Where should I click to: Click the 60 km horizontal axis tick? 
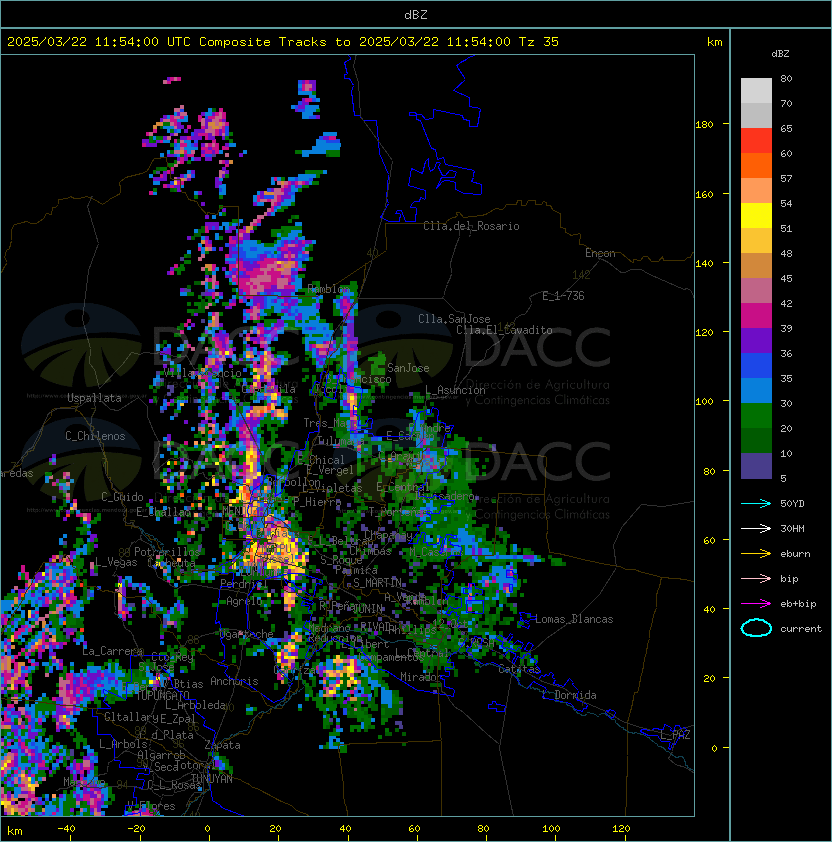coord(414,829)
